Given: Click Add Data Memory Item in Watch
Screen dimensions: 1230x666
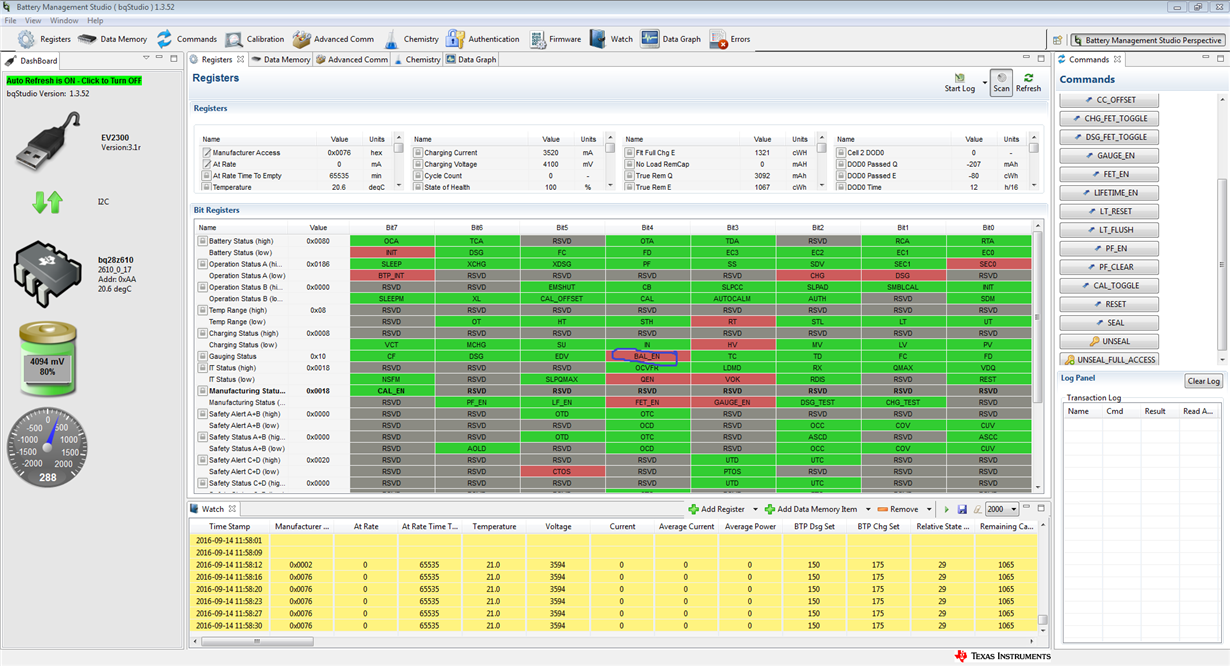Looking at the screenshot, I should [x=810, y=509].
